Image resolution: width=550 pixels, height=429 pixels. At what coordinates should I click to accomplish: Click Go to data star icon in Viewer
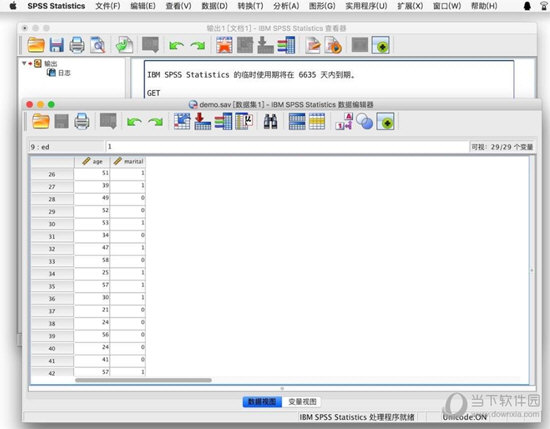point(224,45)
